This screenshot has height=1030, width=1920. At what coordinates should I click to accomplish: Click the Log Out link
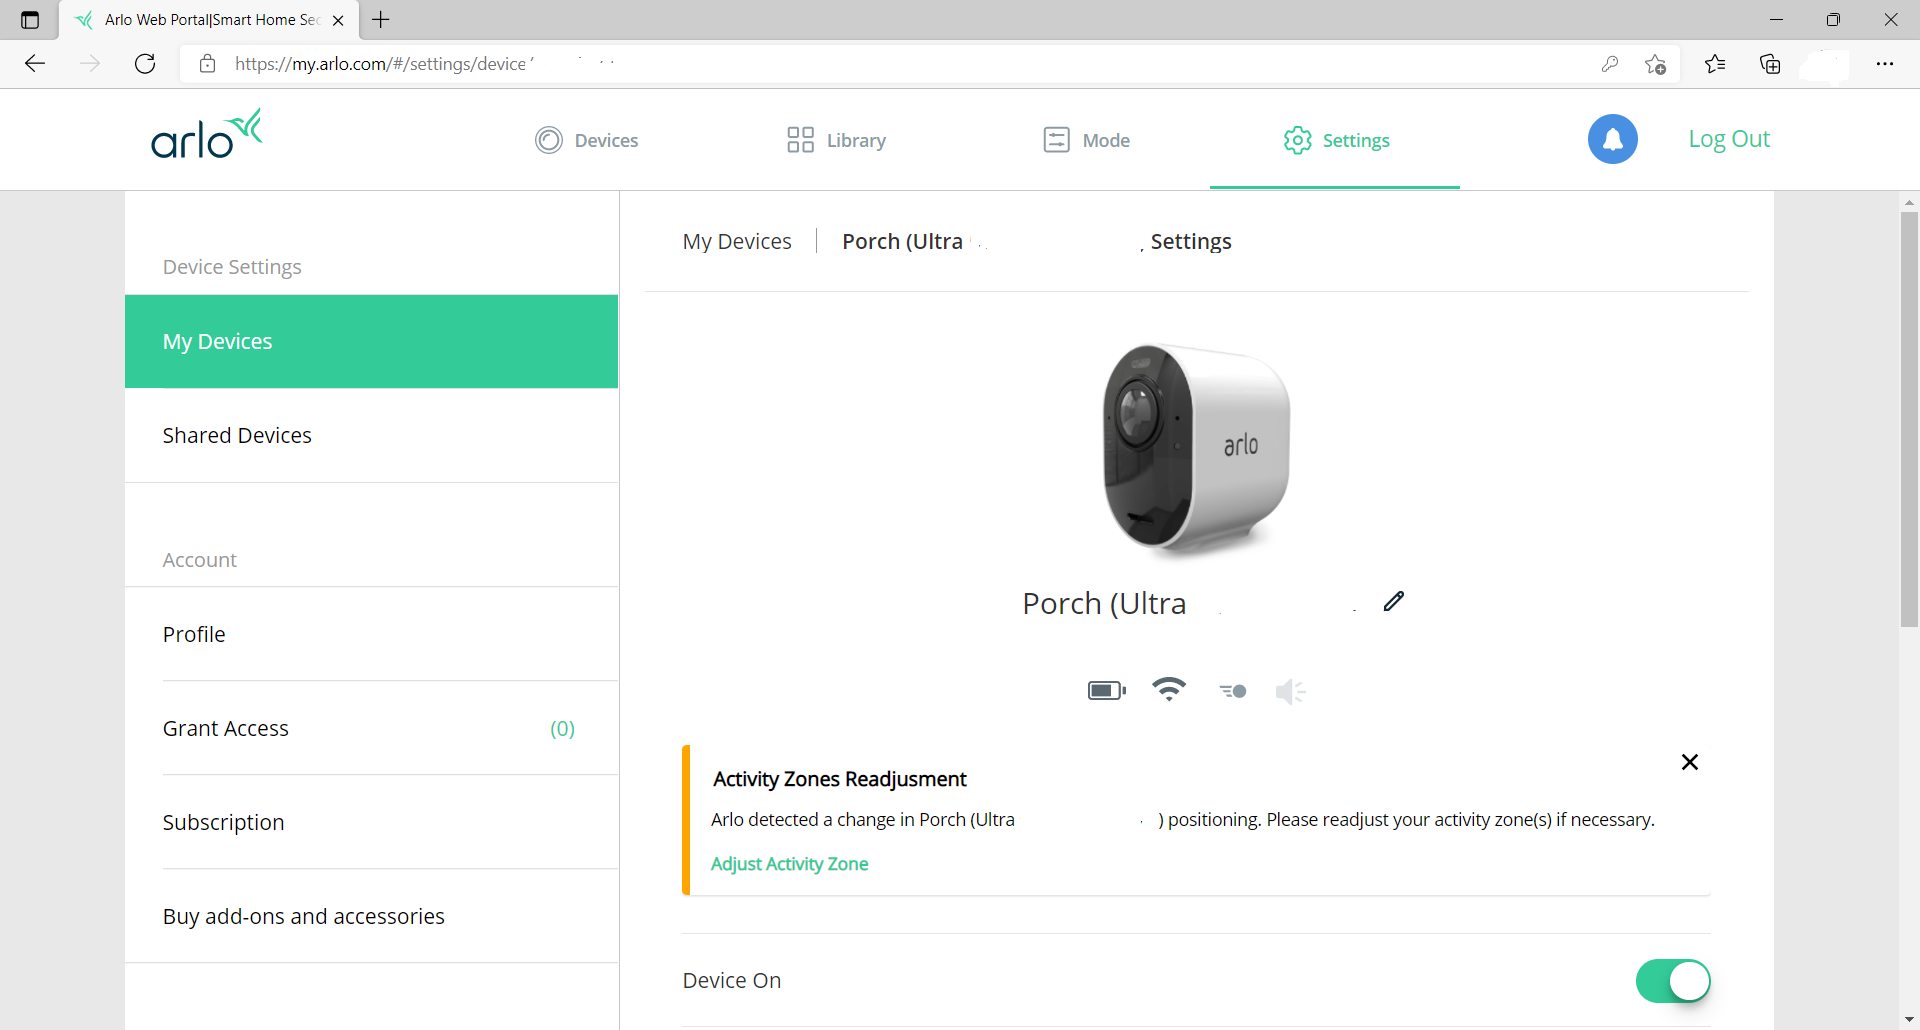[x=1728, y=140]
